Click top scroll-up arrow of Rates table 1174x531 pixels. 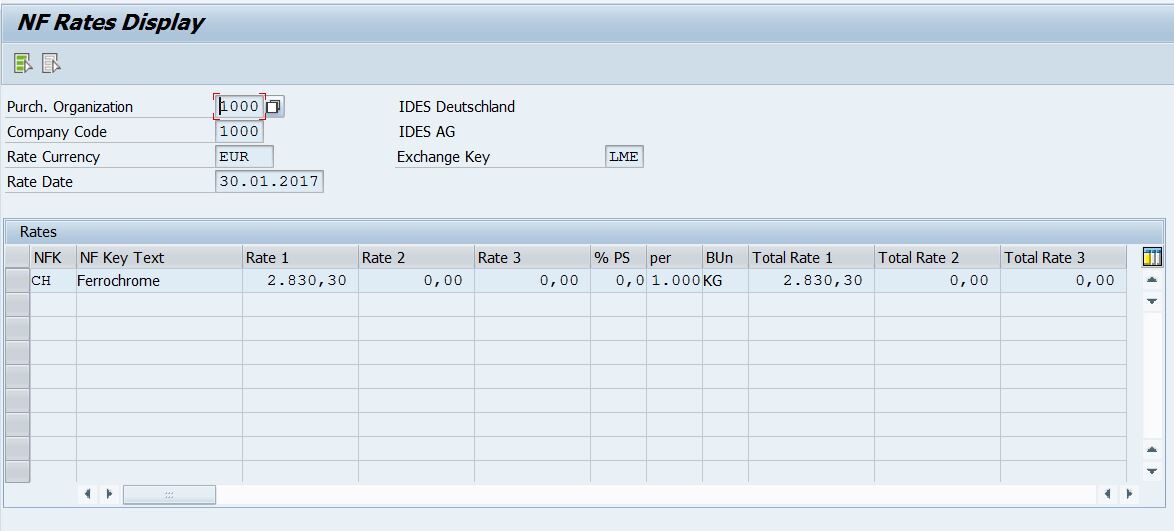coord(1151,280)
